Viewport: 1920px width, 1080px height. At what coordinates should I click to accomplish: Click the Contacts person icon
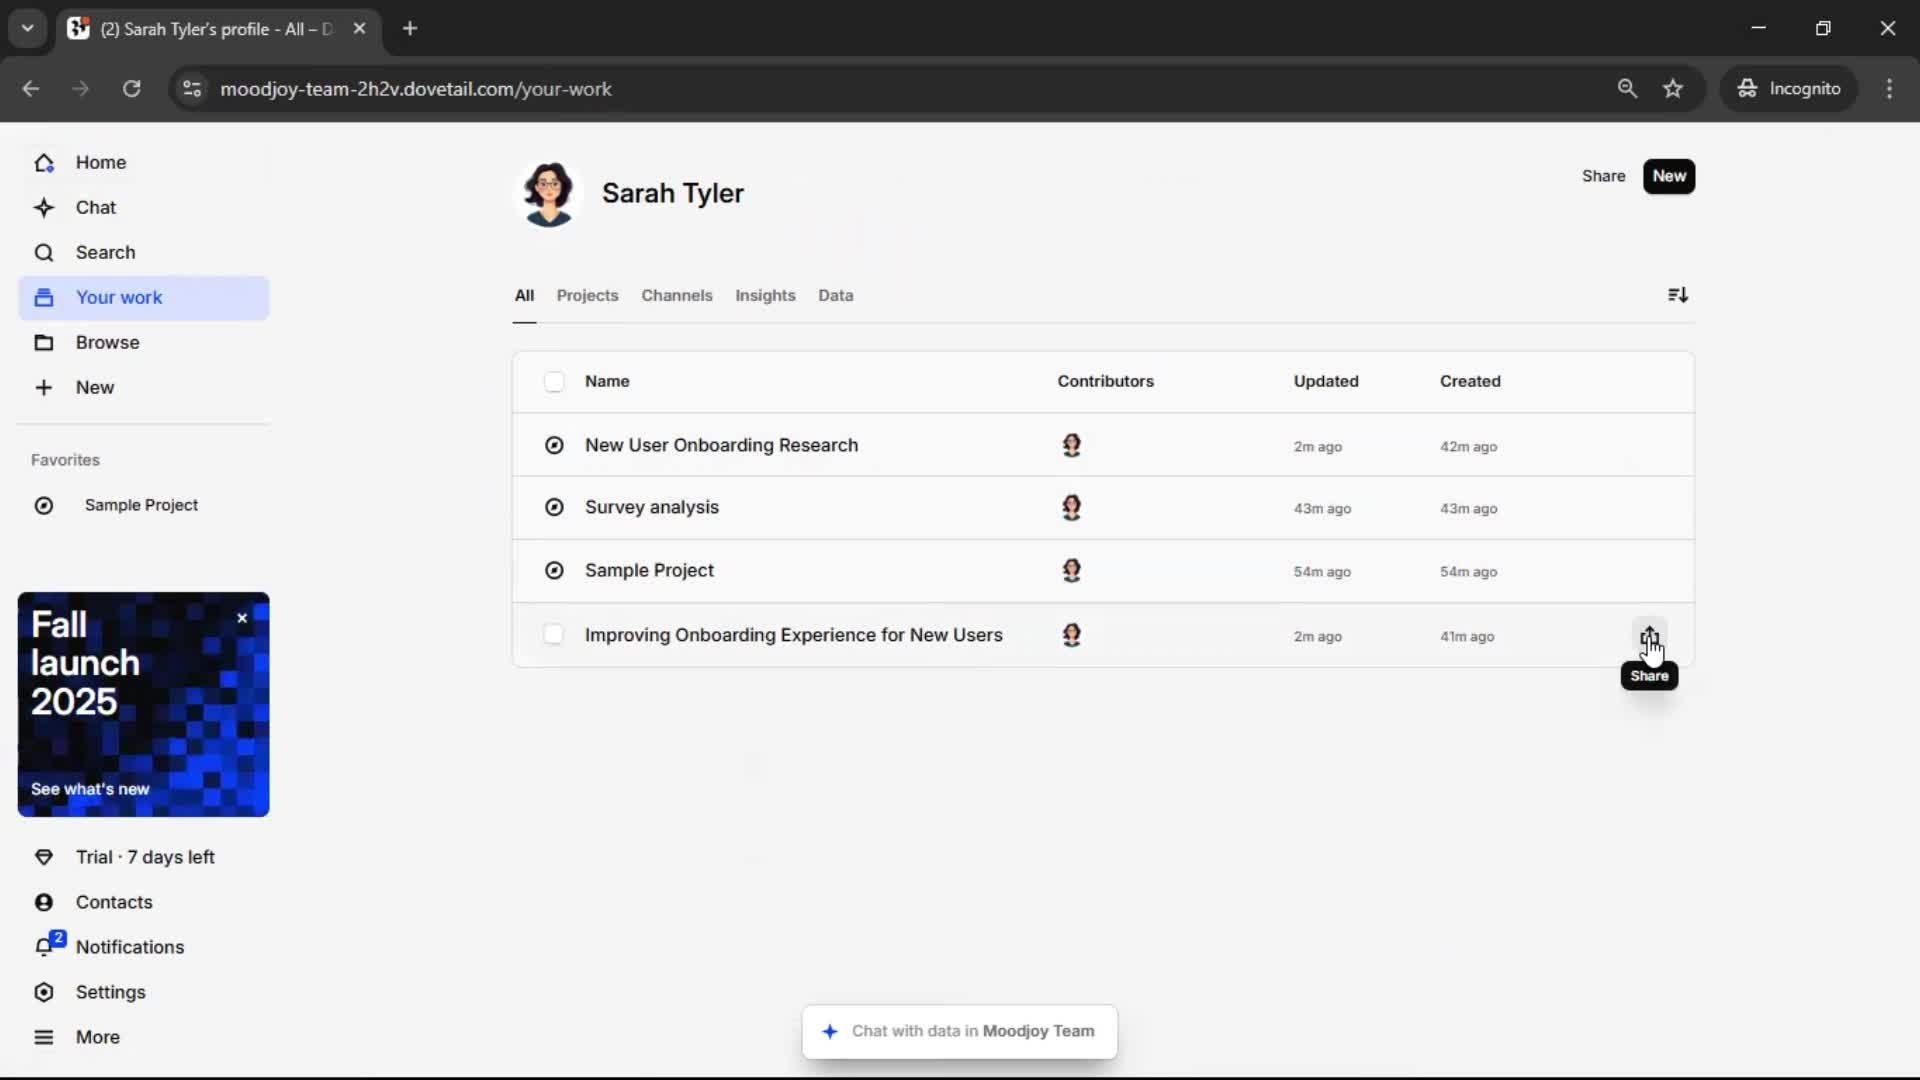point(44,902)
